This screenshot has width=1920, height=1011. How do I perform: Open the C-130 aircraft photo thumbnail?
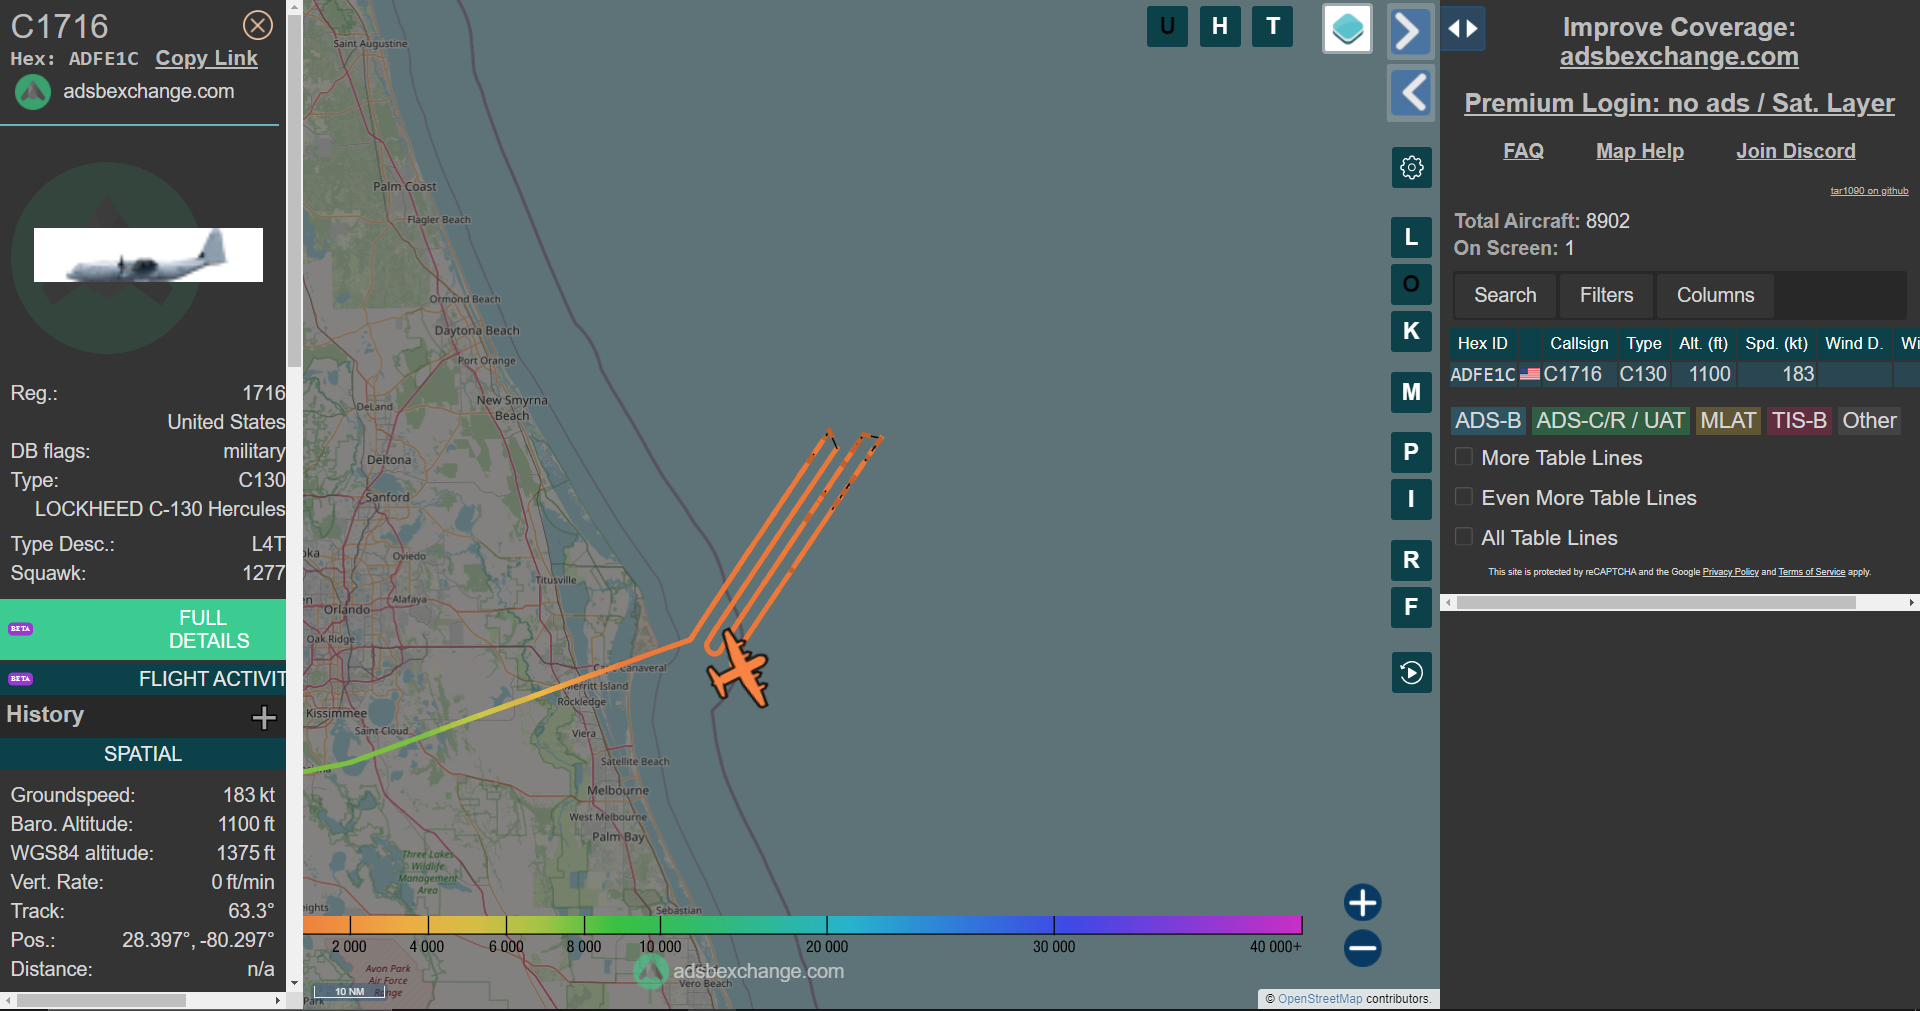pos(148,255)
